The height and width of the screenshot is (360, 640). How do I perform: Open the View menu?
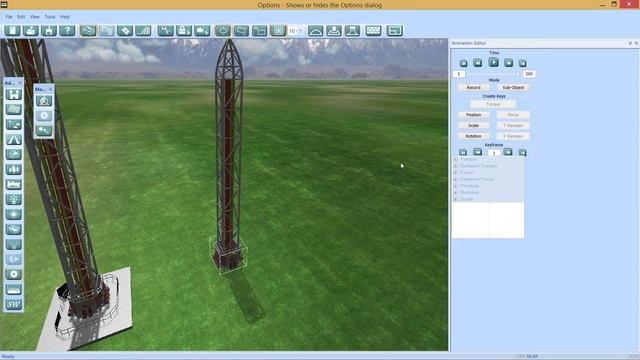point(35,17)
